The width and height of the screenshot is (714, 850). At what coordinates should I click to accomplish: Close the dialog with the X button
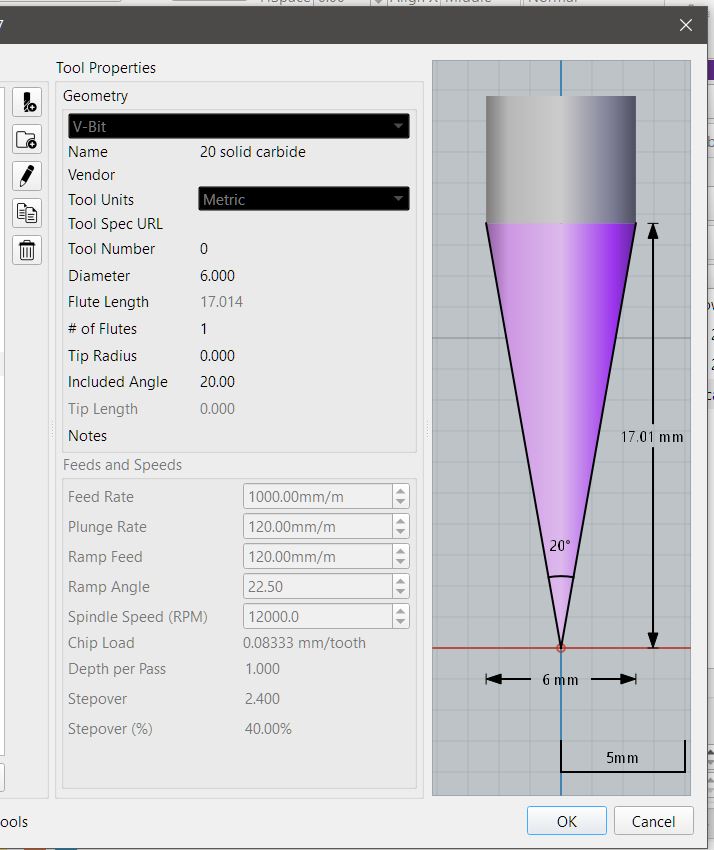coord(686,26)
